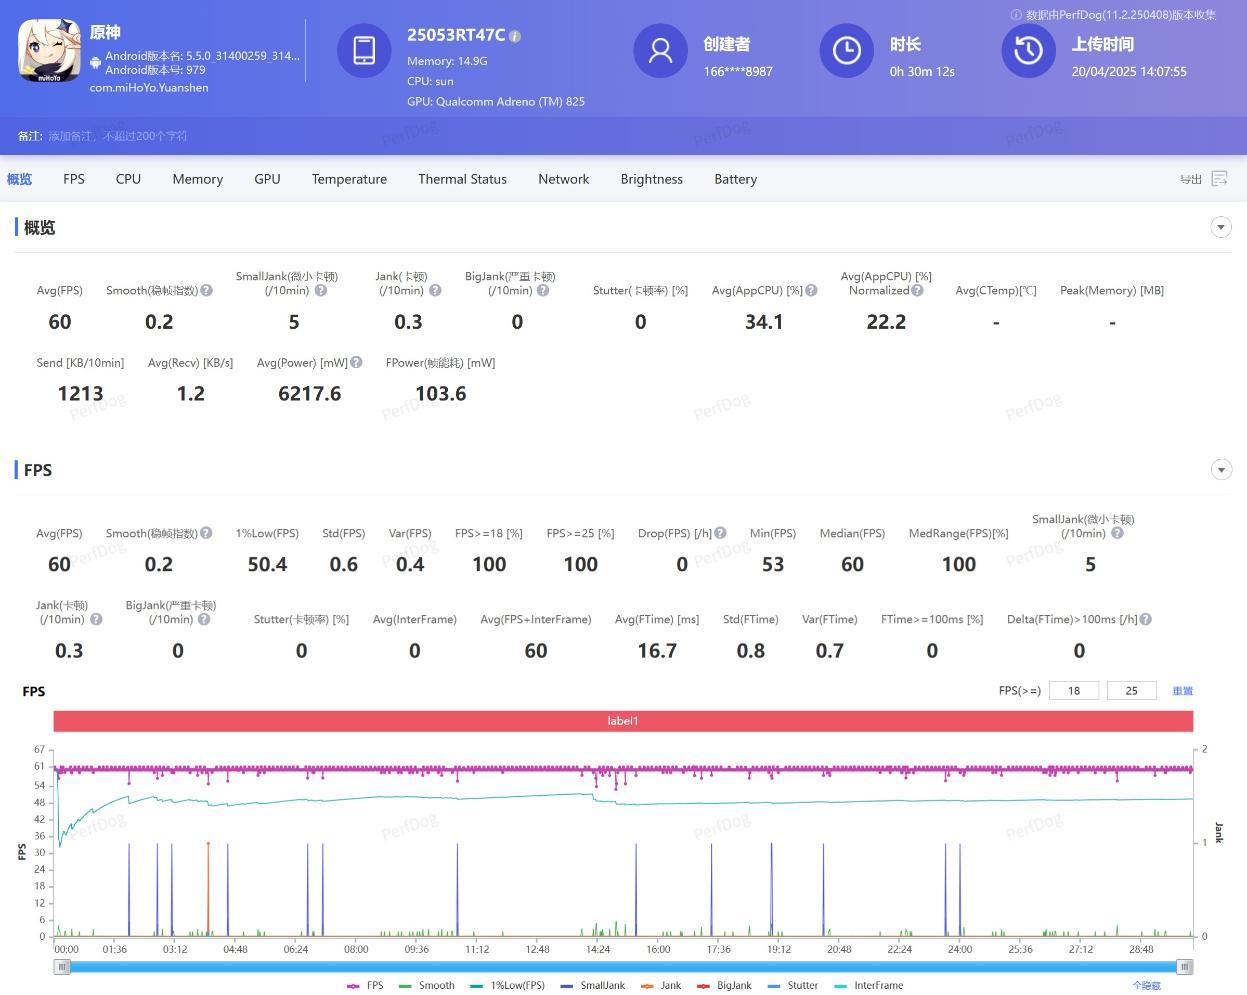
Task: Click the FPS threshold field showing 18
Action: click(1073, 691)
